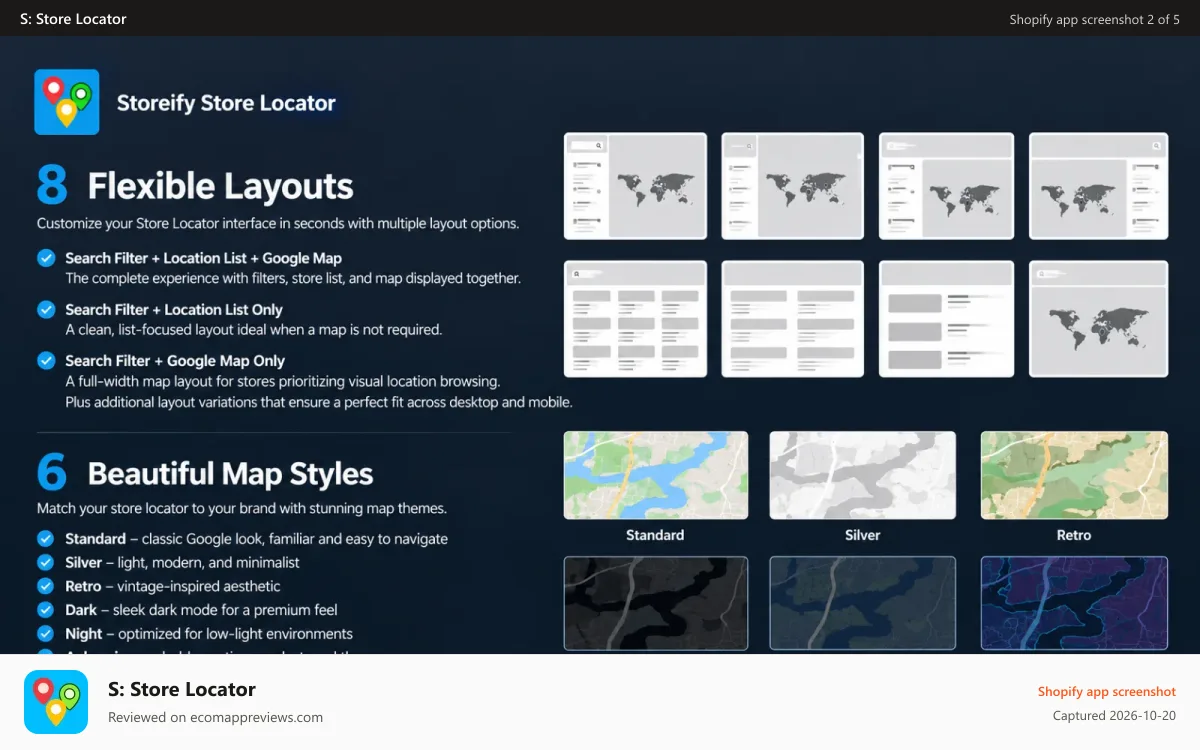Viewport: 1200px width, 750px height.
Task: Click the 6 Beautiful Map Styles heading
Action: 205,473
